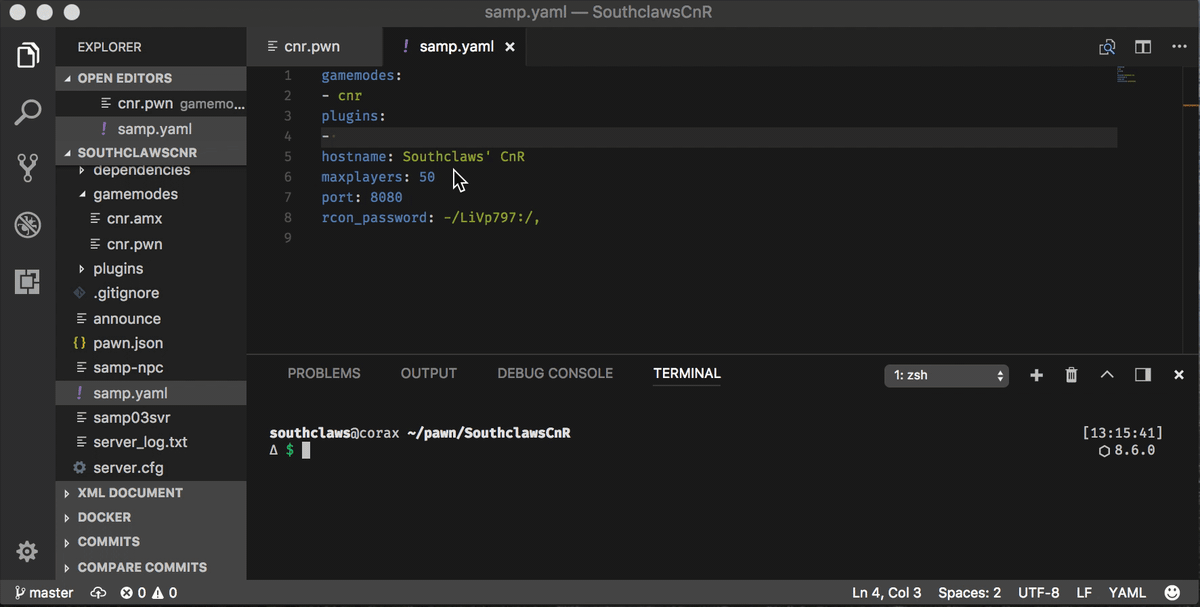1200x607 pixels.
Task: Open cnr.pwn in the Open Editors list
Action: click(x=151, y=103)
